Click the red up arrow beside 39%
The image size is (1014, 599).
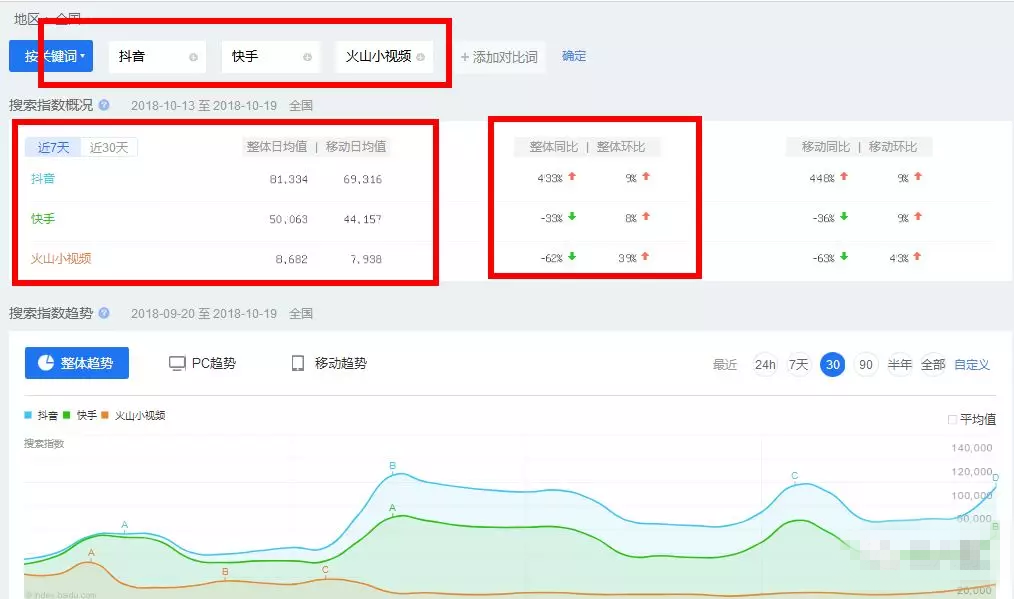[645, 257]
